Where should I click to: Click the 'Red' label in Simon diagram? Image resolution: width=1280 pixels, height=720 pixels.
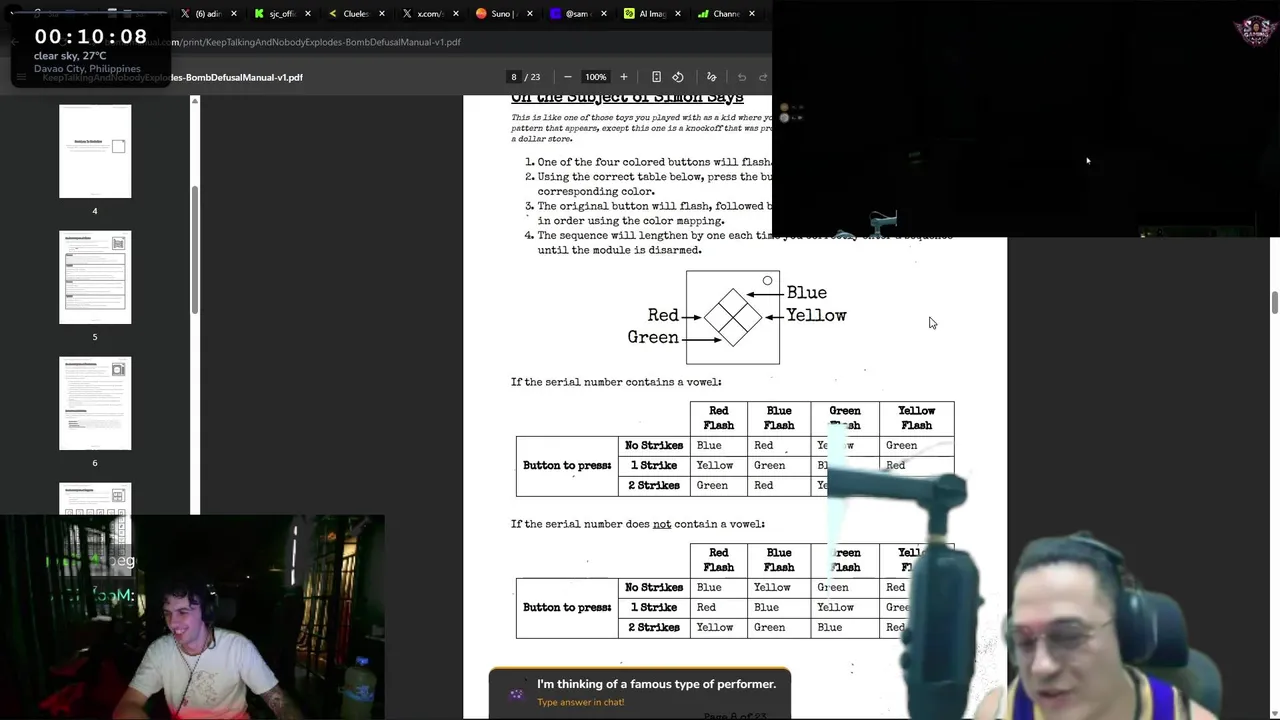663,316
